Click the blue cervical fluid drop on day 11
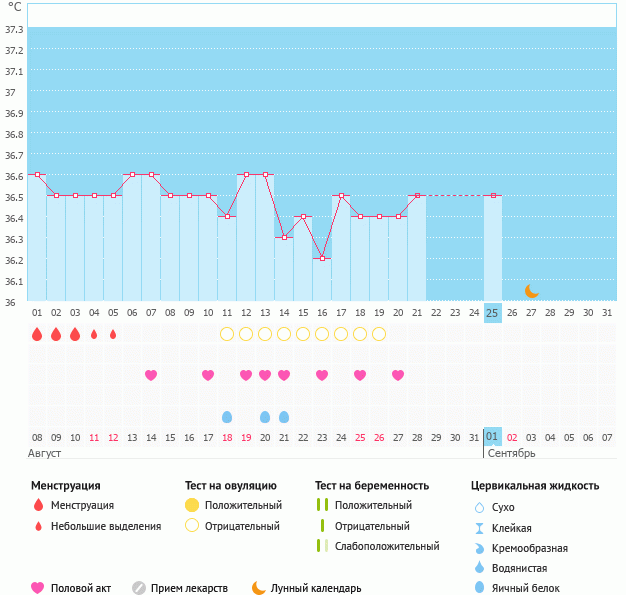The height and width of the screenshot is (595, 626). coord(227,417)
